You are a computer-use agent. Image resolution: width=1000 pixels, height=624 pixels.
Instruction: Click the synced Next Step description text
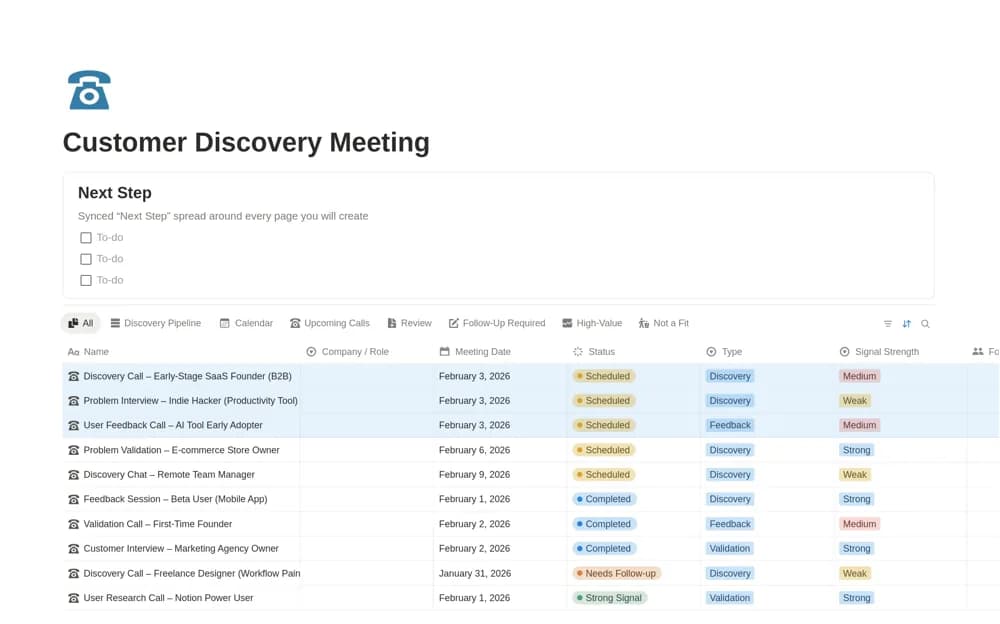pos(223,216)
